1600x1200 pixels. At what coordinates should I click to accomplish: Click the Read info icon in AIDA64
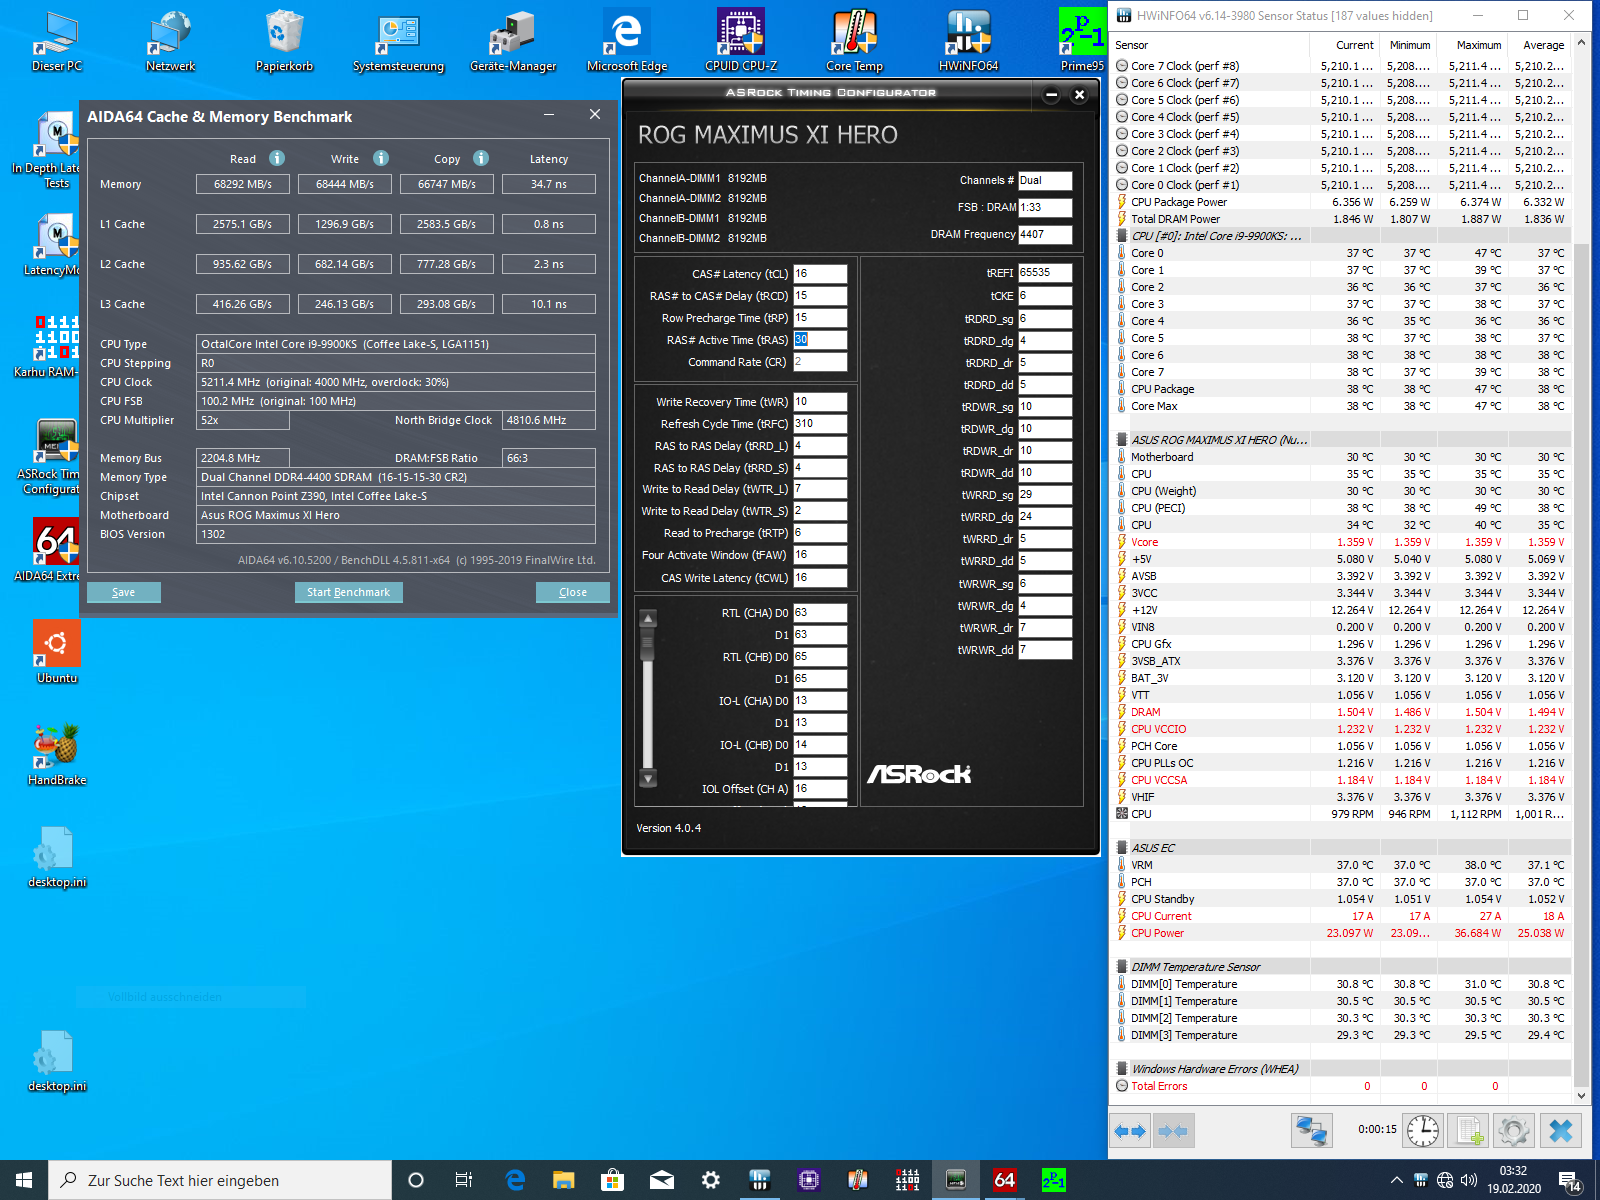[x=277, y=158]
